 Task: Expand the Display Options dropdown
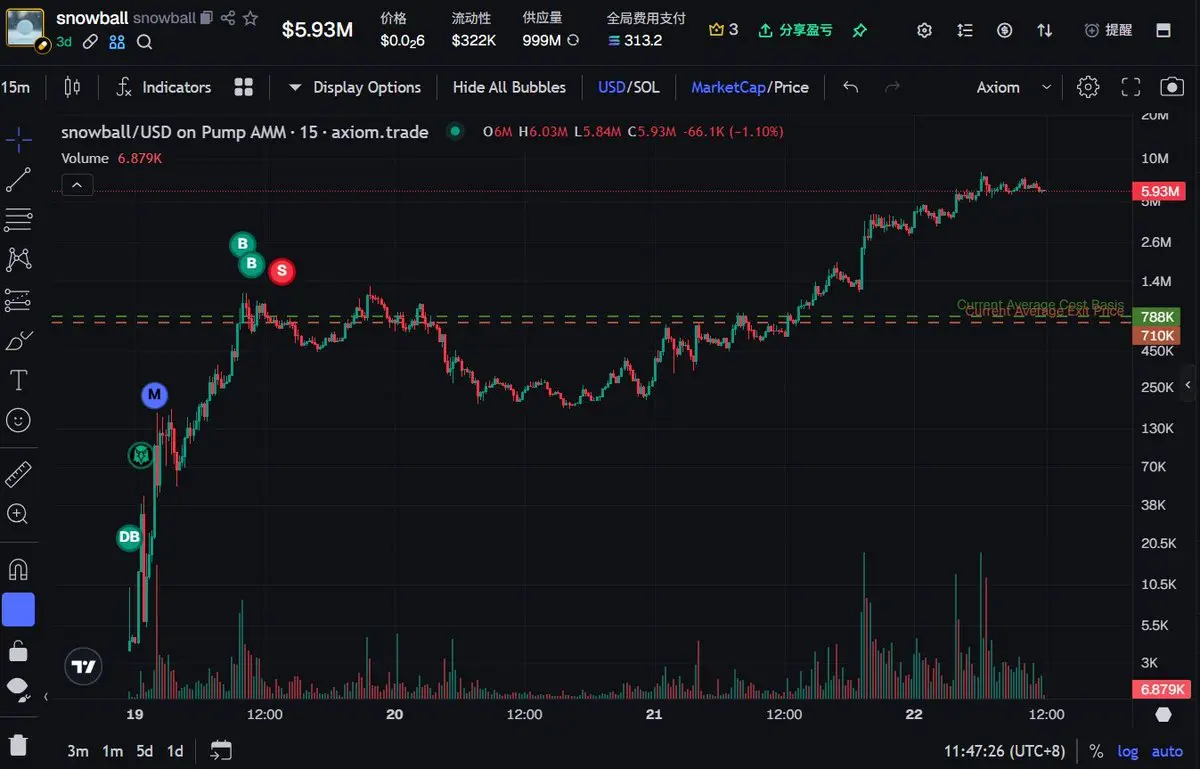(x=355, y=87)
